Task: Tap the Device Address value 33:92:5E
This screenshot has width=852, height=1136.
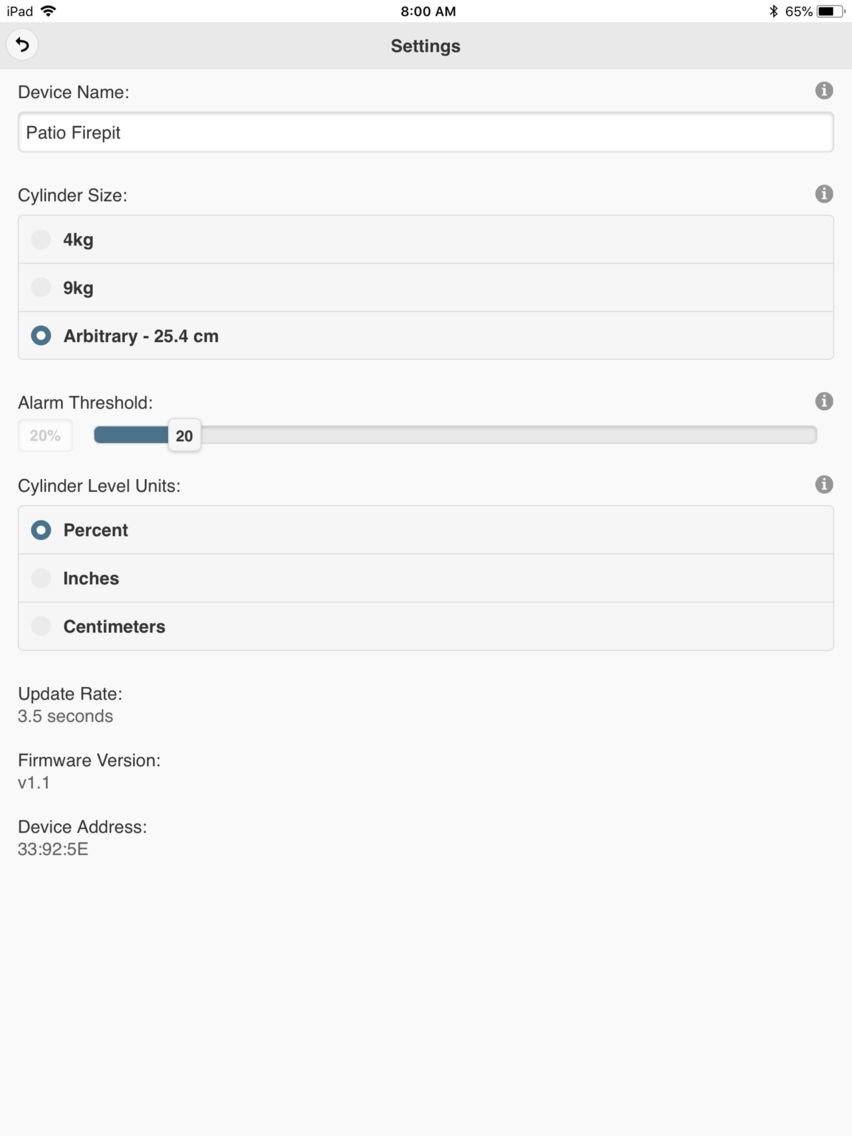Action: (x=53, y=849)
